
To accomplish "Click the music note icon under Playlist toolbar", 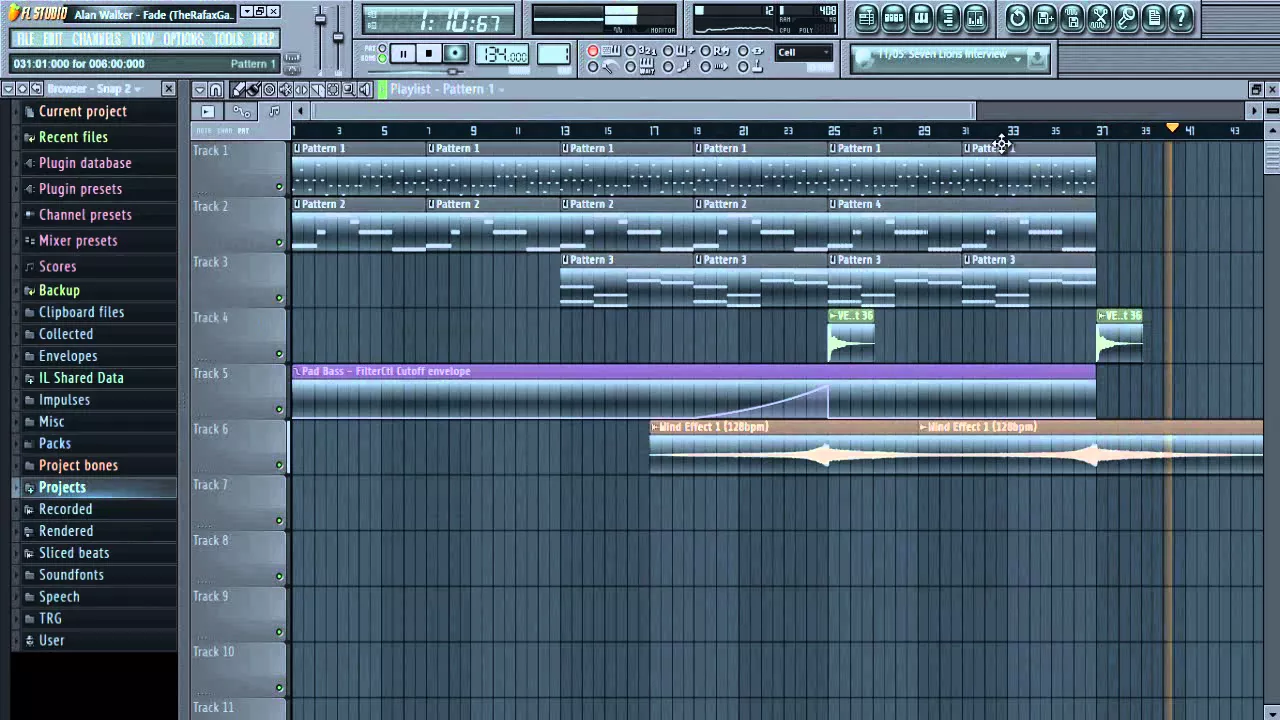I will pos(274,111).
